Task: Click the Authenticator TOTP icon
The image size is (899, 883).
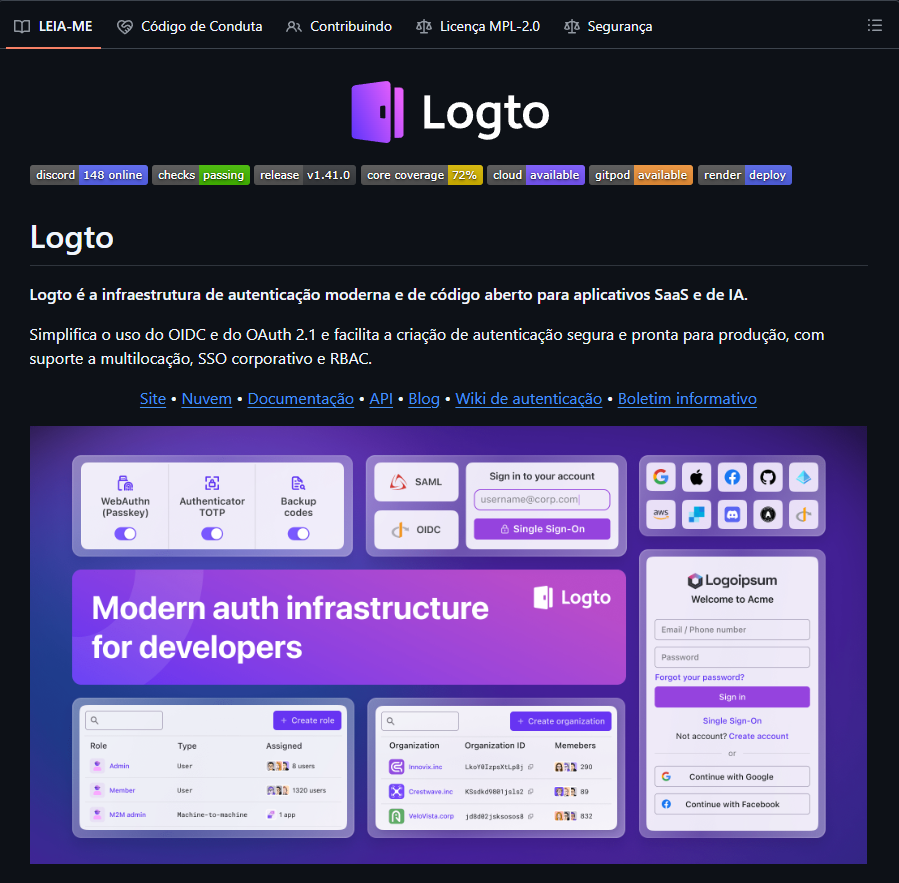Action: [x=212, y=483]
